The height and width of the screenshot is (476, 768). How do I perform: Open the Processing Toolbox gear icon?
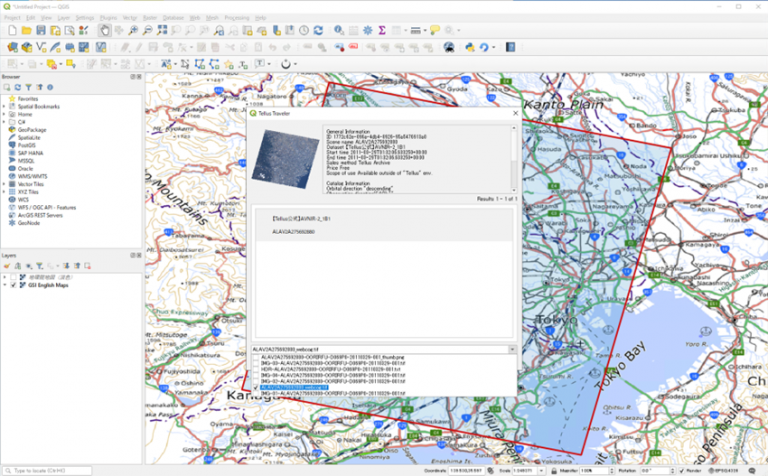click(x=368, y=31)
